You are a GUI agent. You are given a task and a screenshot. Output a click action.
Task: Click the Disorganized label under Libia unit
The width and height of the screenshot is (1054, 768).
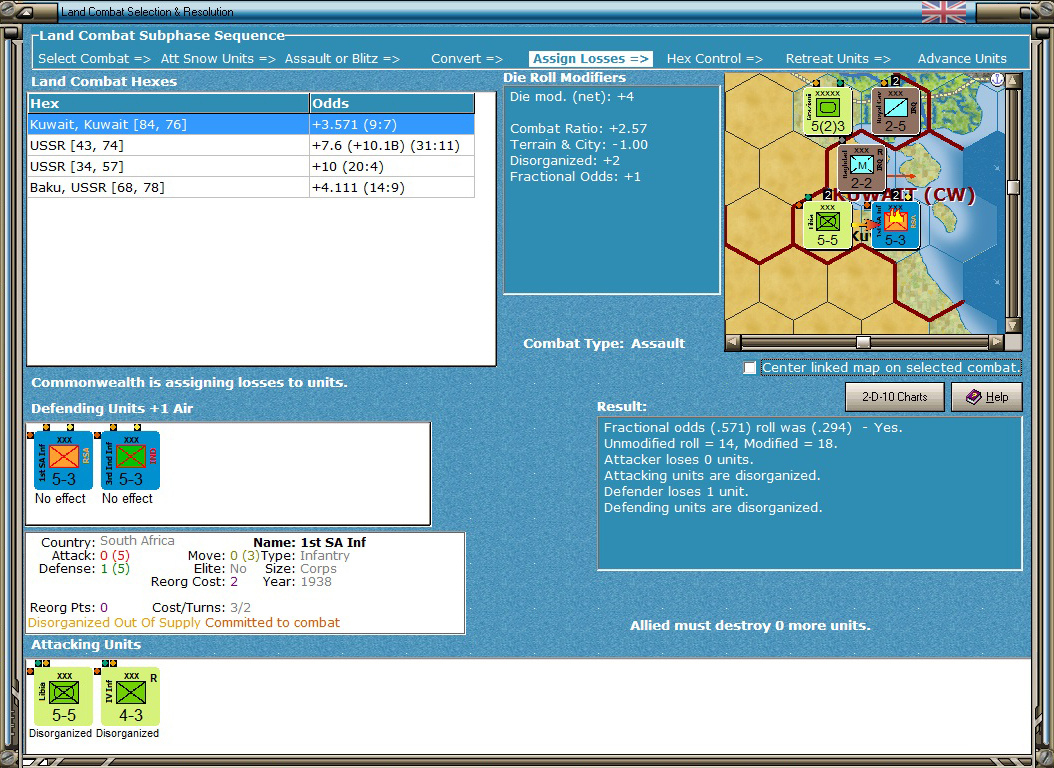pyautogui.click(x=60, y=733)
